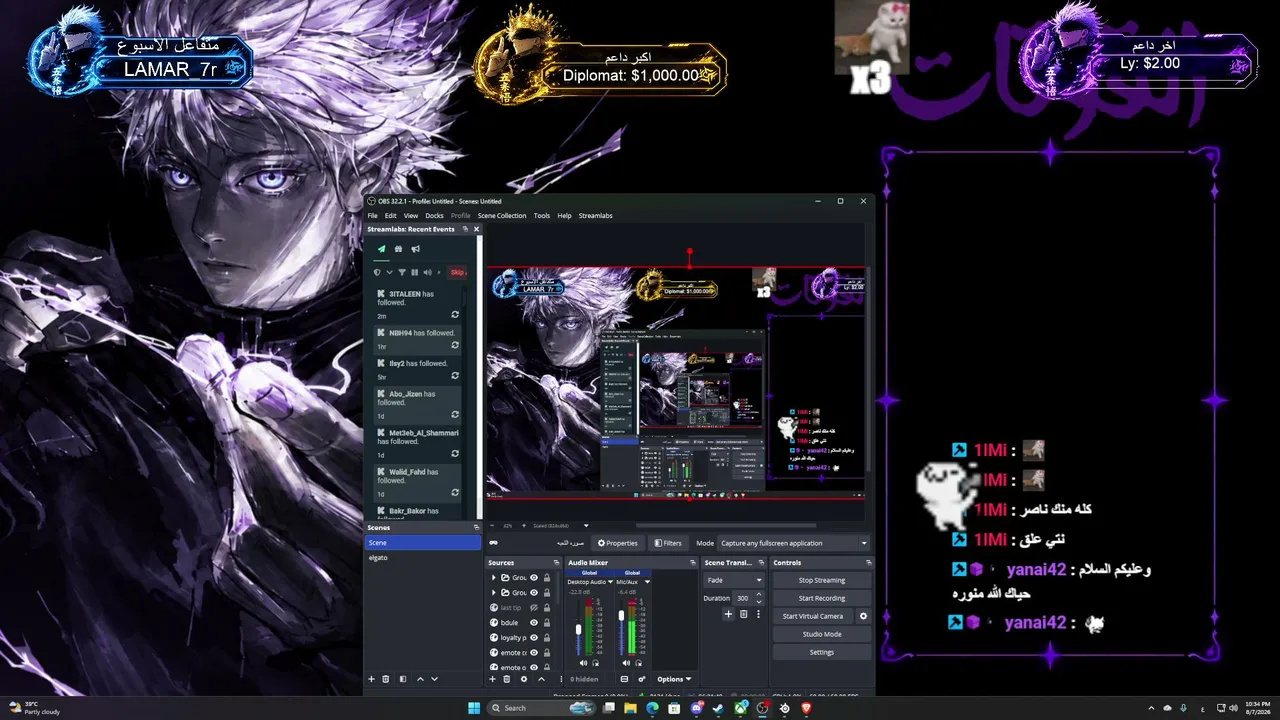
Task: Open the Streamlabs menu
Action: (x=596, y=215)
